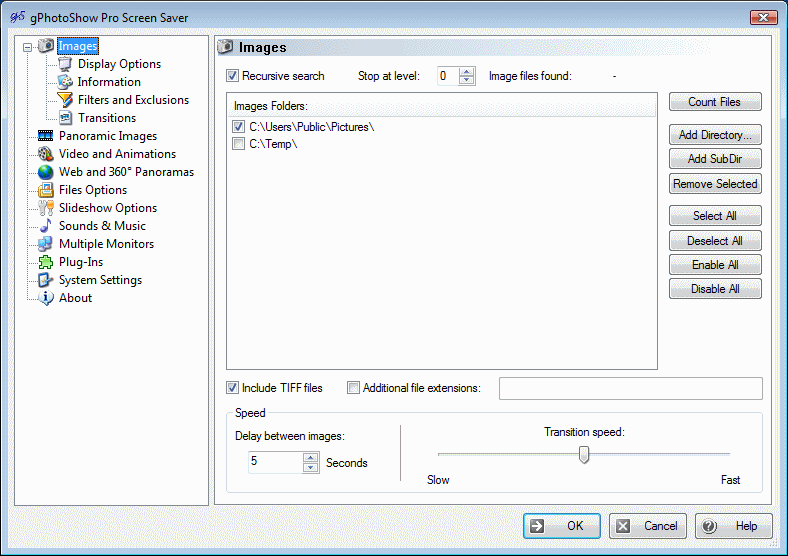The width and height of the screenshot is (788, 556).
Task: Click the Additional file extensions text box
Action: tap(631, 389)
